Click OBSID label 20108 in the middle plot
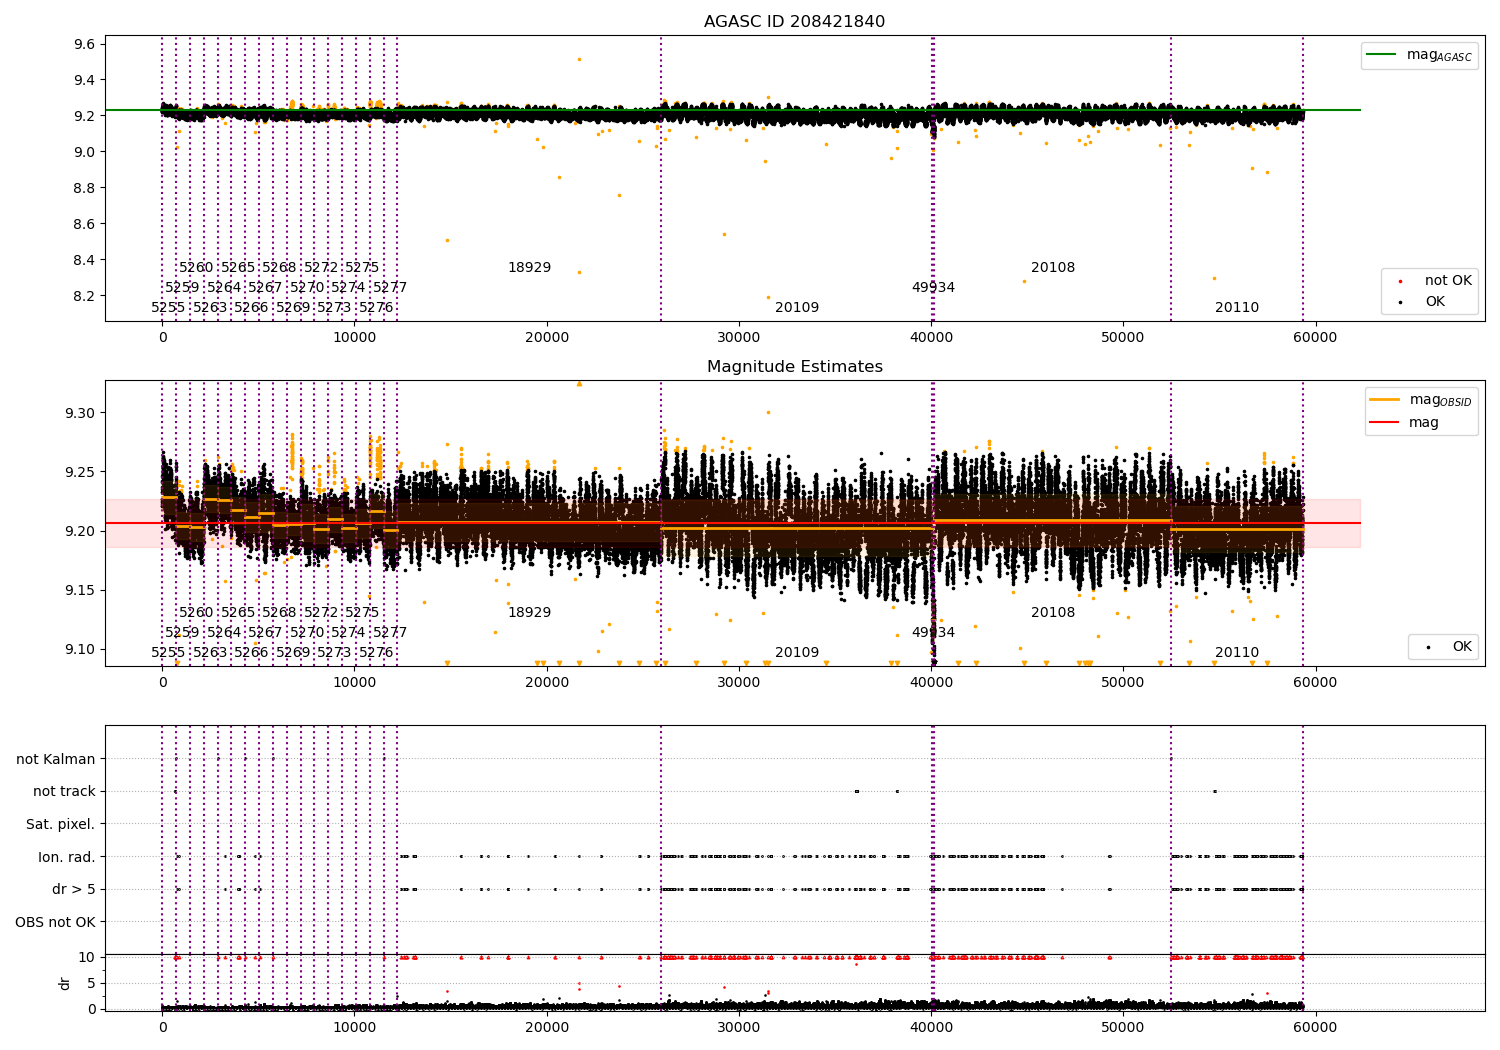 tap(1053, 612)
